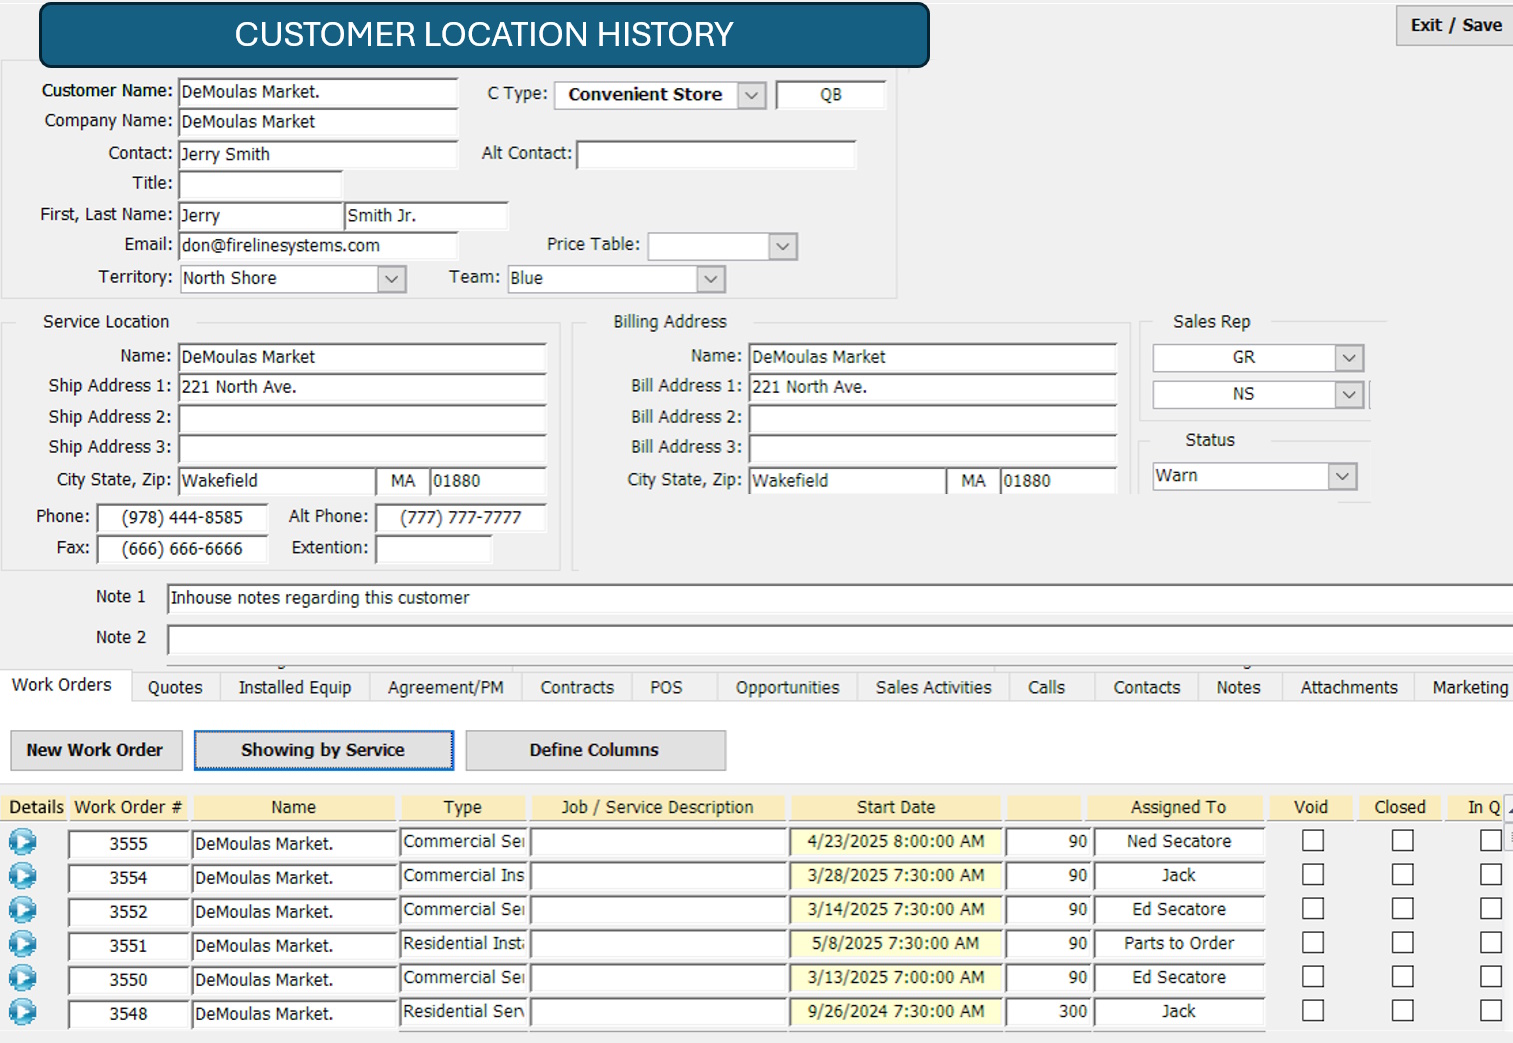Check In Q box for work order 3554
Viewport: 1513px width, 1043px height.
click(1491, 875)
